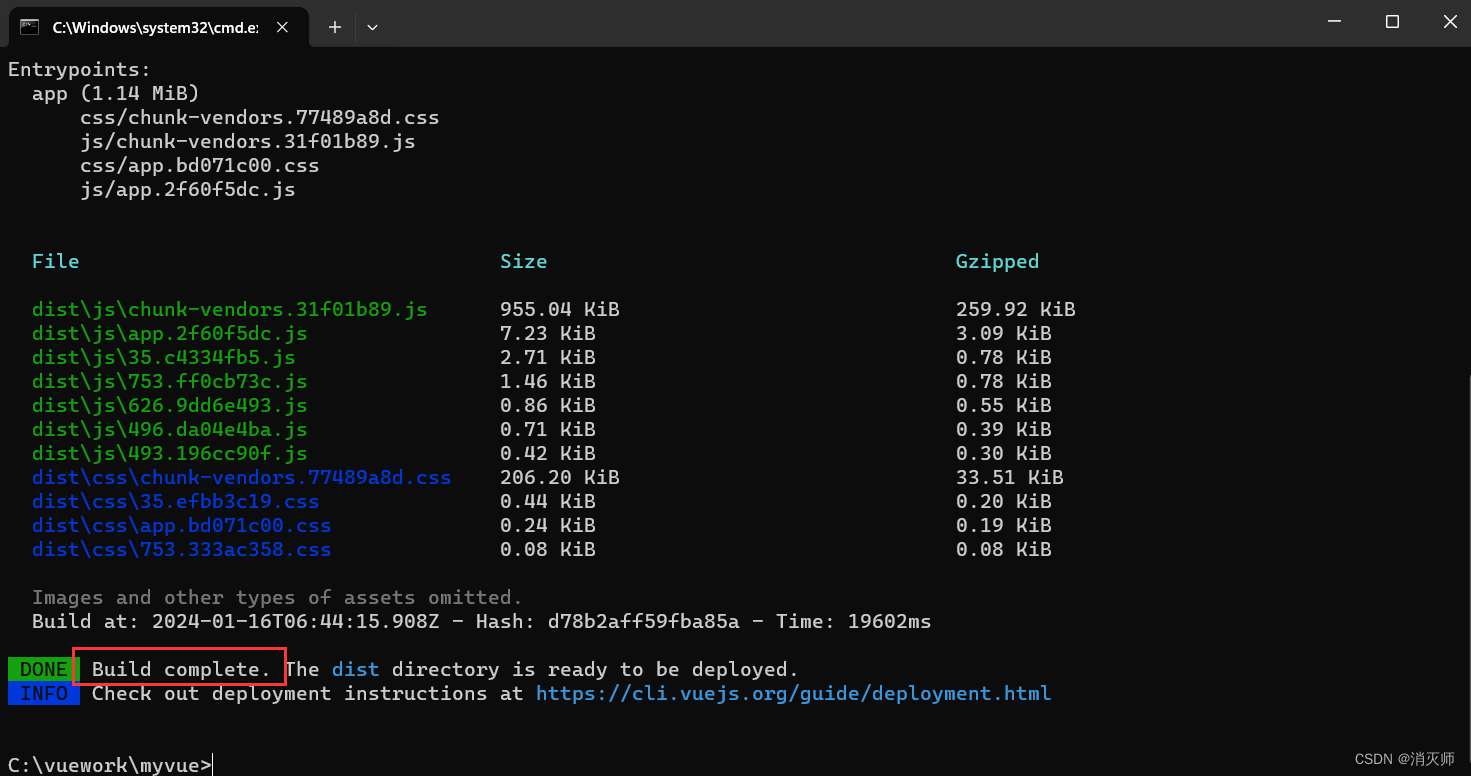Click dist\js\chunk-vendors.31f01b89.js file path

coord(227,309)
